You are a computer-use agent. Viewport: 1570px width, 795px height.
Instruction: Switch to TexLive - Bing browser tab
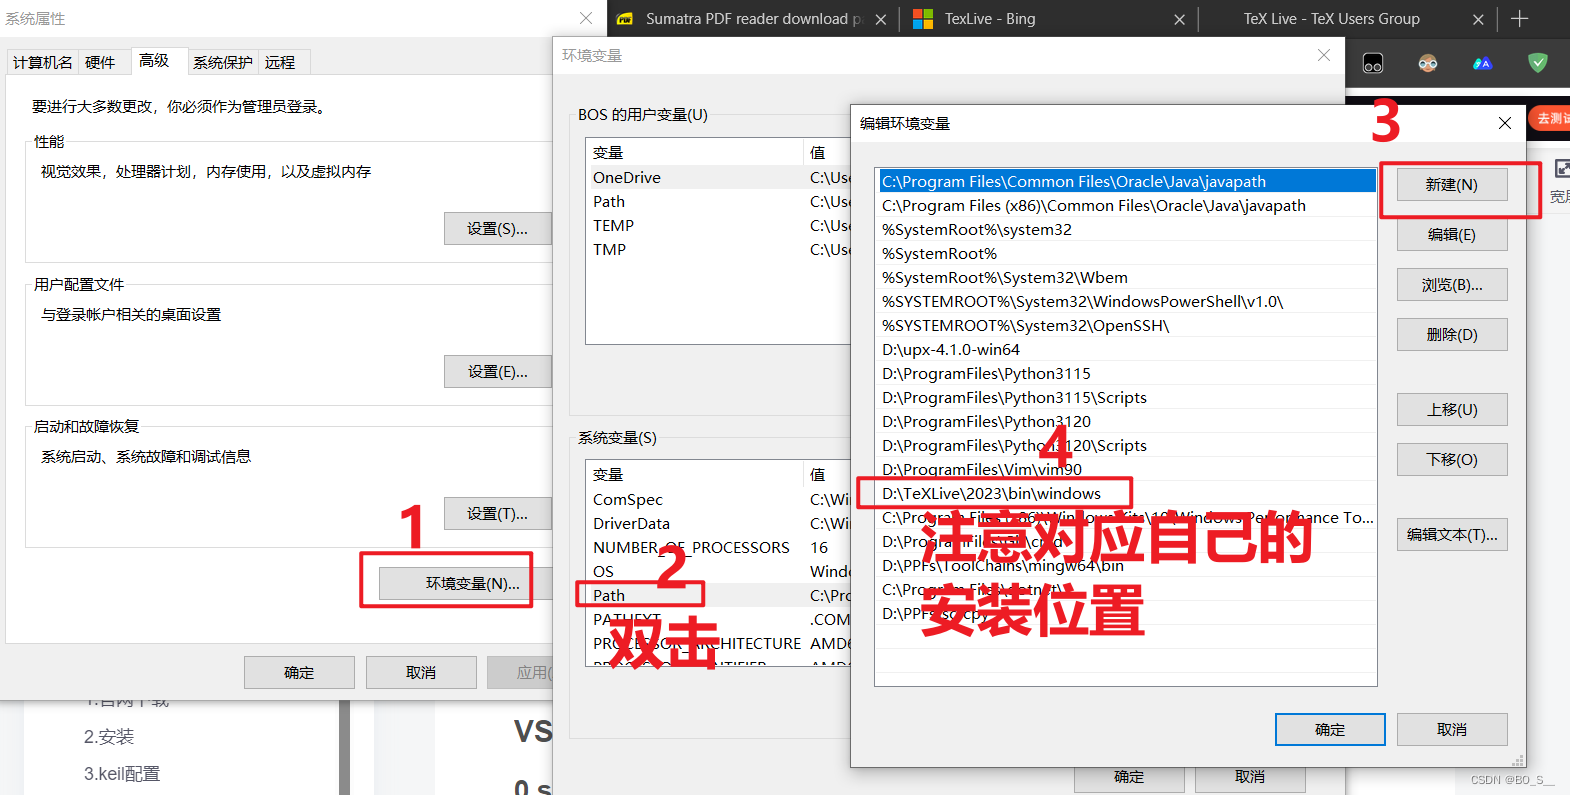point(1048,19)
